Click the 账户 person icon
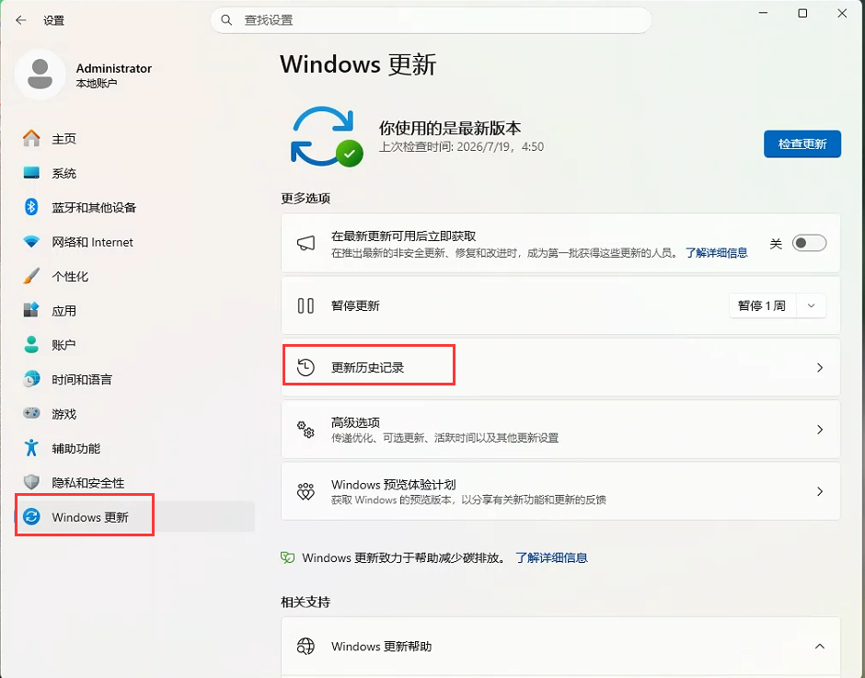Viewport: 865px width, 678px height. (31, 345)
